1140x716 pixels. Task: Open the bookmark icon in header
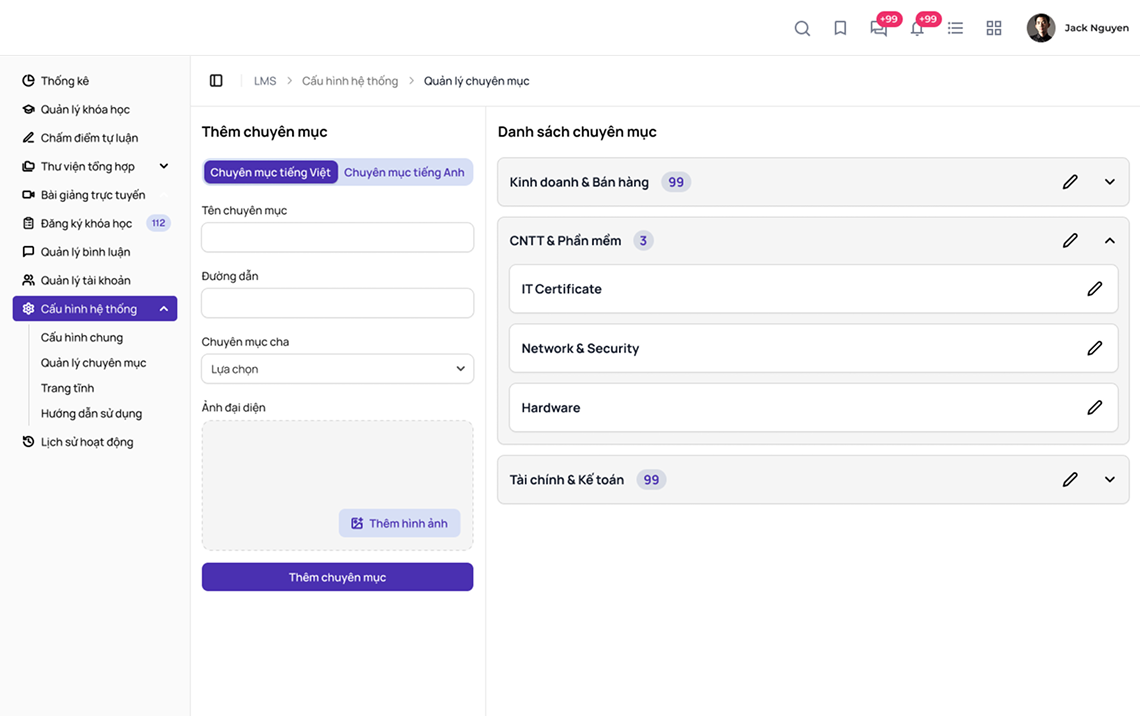point(840,28)
